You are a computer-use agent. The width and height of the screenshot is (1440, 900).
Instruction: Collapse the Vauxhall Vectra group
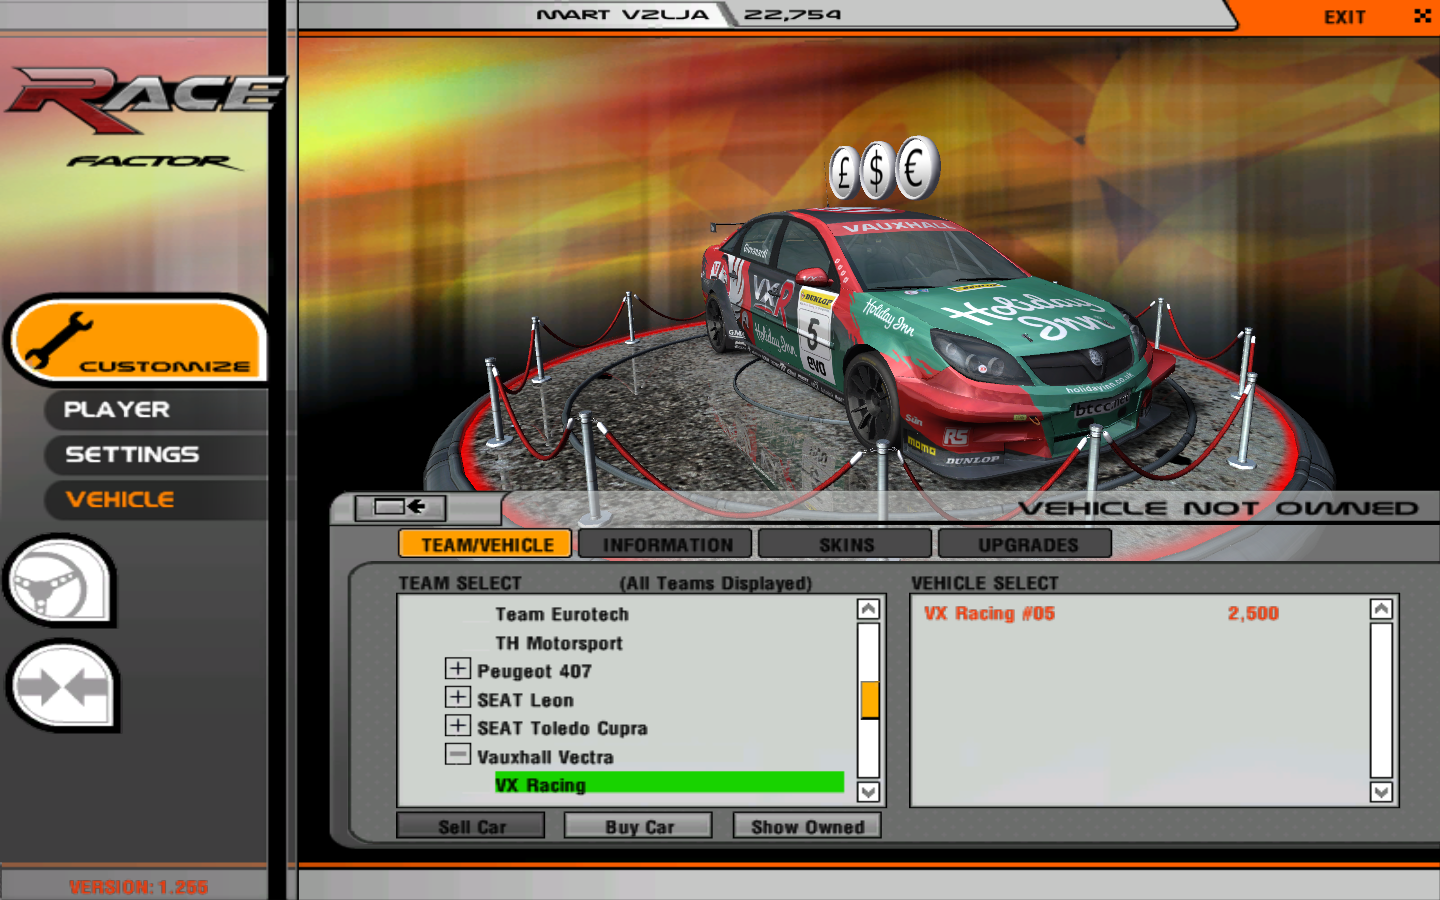coord(457,754)
